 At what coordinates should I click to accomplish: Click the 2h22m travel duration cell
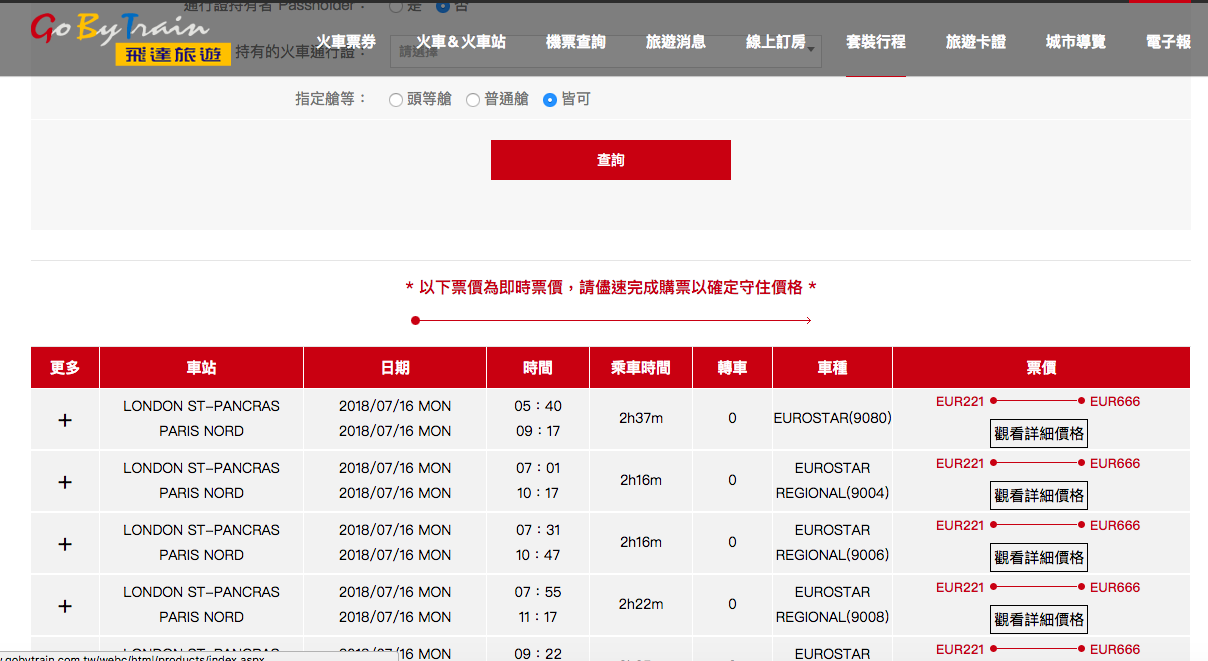(x=641, y=604)
